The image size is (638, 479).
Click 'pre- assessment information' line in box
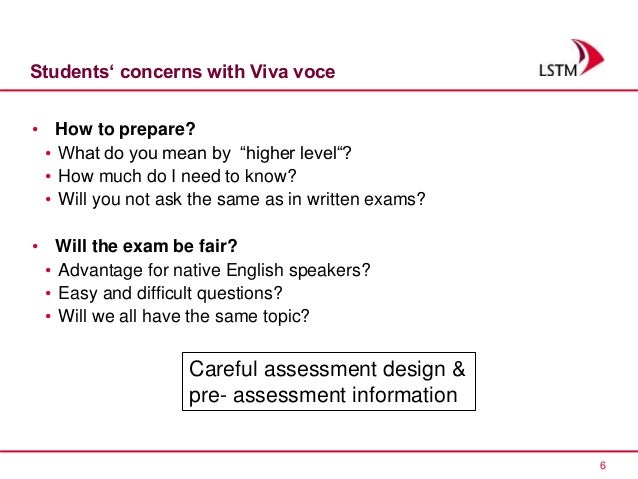323,394
